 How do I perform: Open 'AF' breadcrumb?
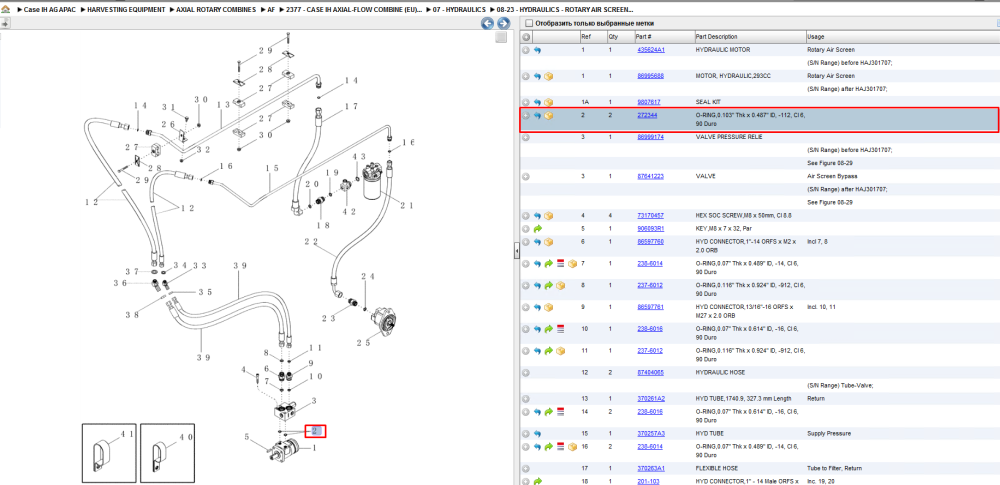pyautogui.click(x=272, y=10)
